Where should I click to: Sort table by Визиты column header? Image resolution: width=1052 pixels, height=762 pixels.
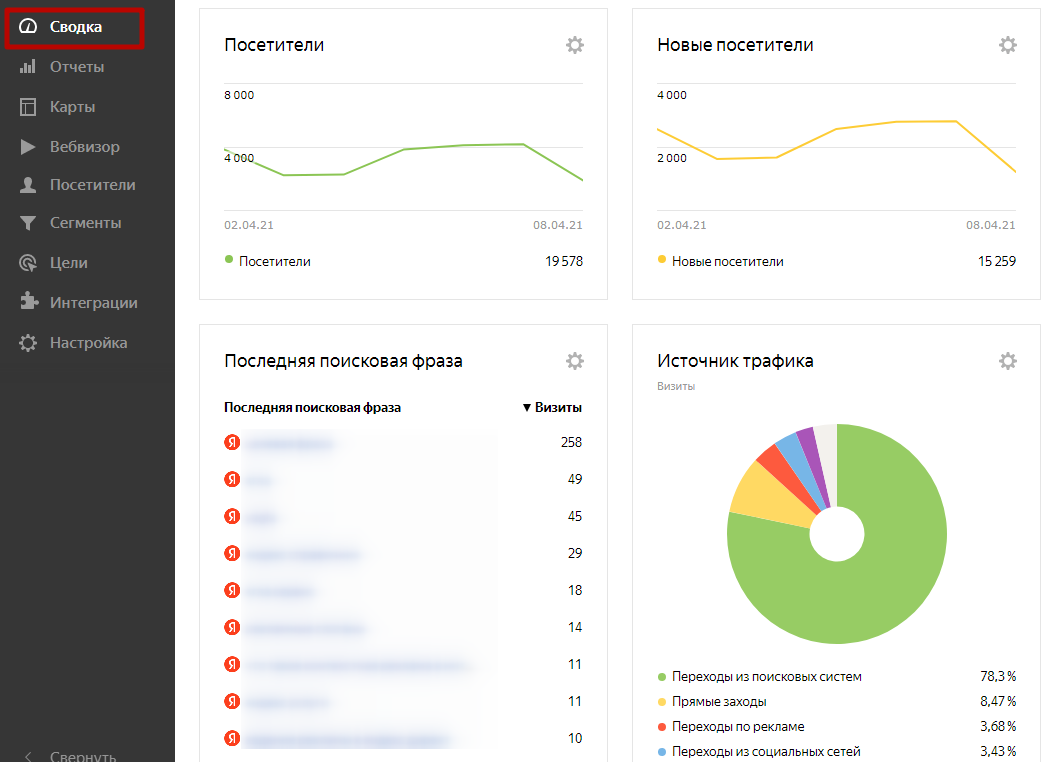click(552, 408)
